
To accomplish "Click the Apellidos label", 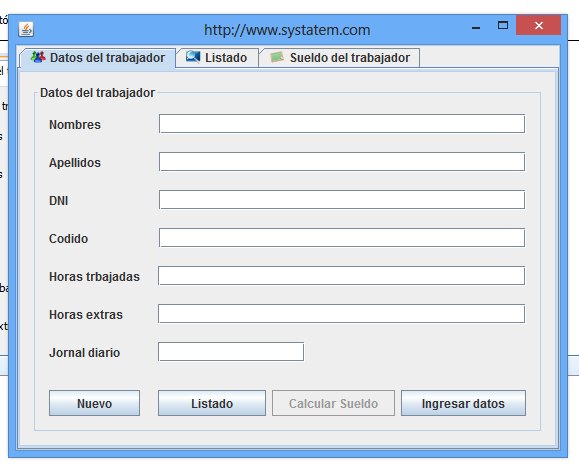I will click(x=75, y=163).
